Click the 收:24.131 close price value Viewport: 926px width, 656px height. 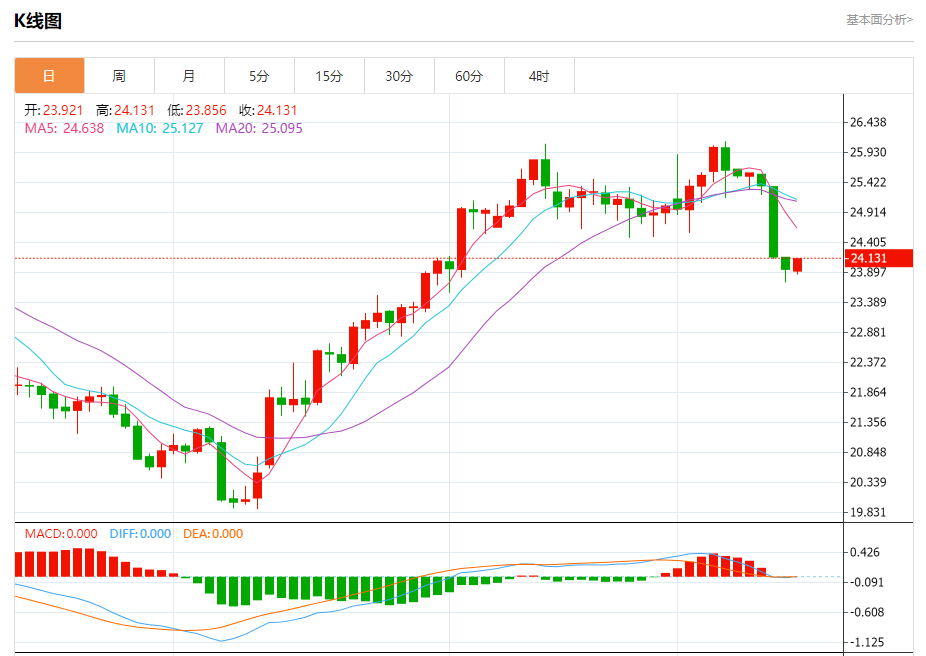coord(268,110)
